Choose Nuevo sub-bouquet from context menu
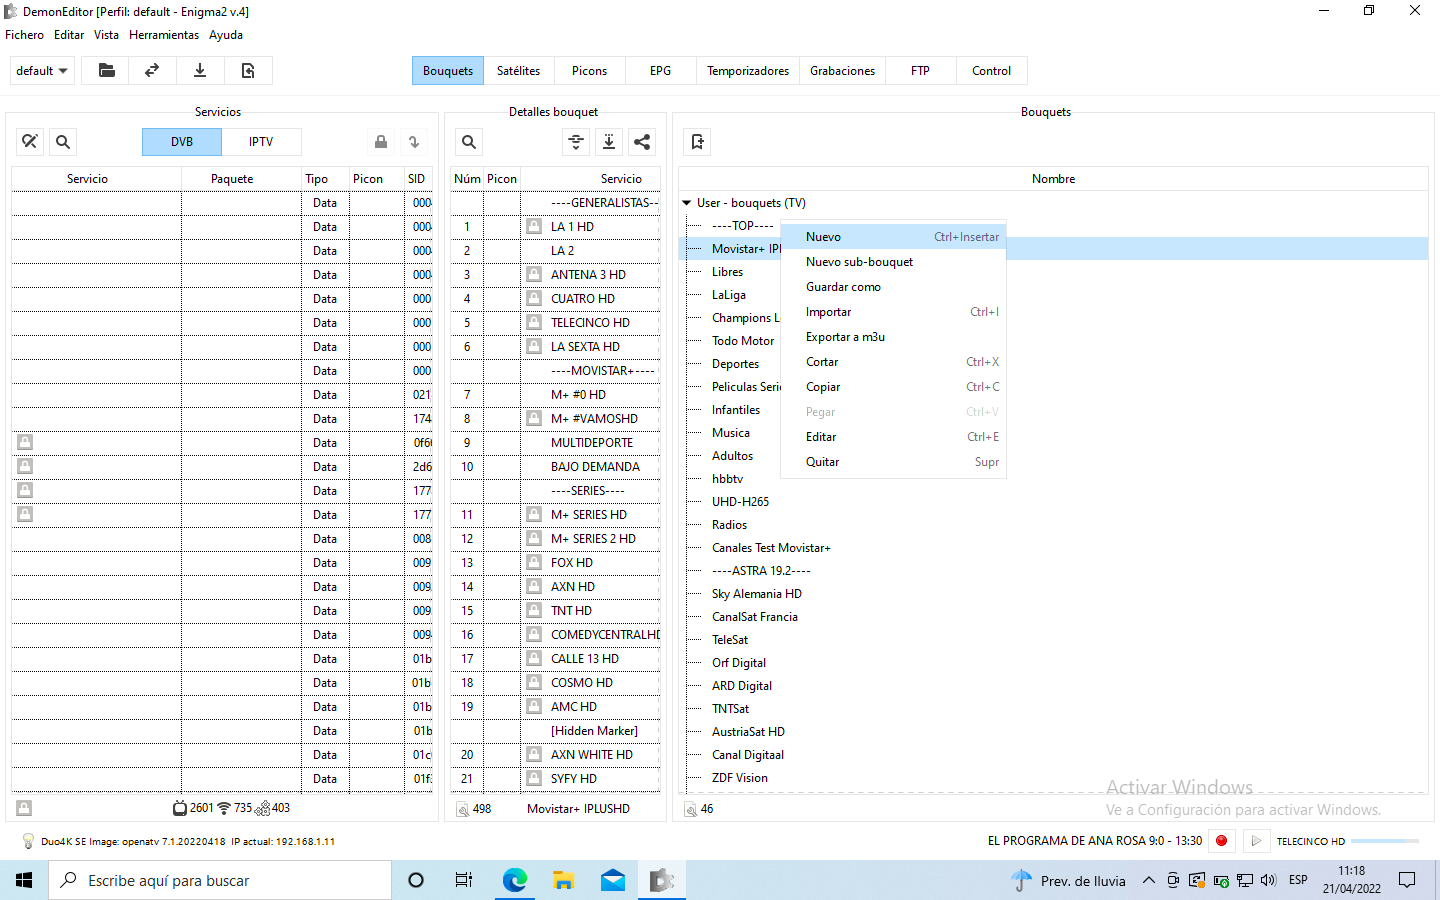 (x=859, y=262)
